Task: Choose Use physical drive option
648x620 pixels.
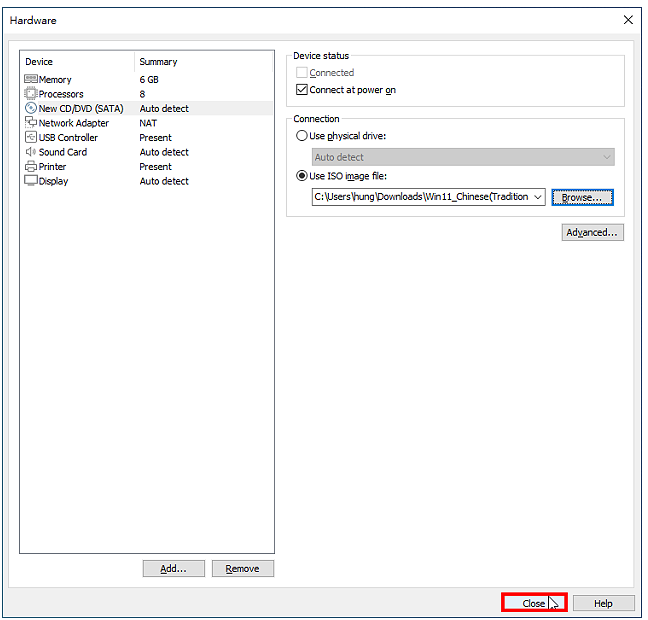Action: pyautogui.click(x=302, y=136)
